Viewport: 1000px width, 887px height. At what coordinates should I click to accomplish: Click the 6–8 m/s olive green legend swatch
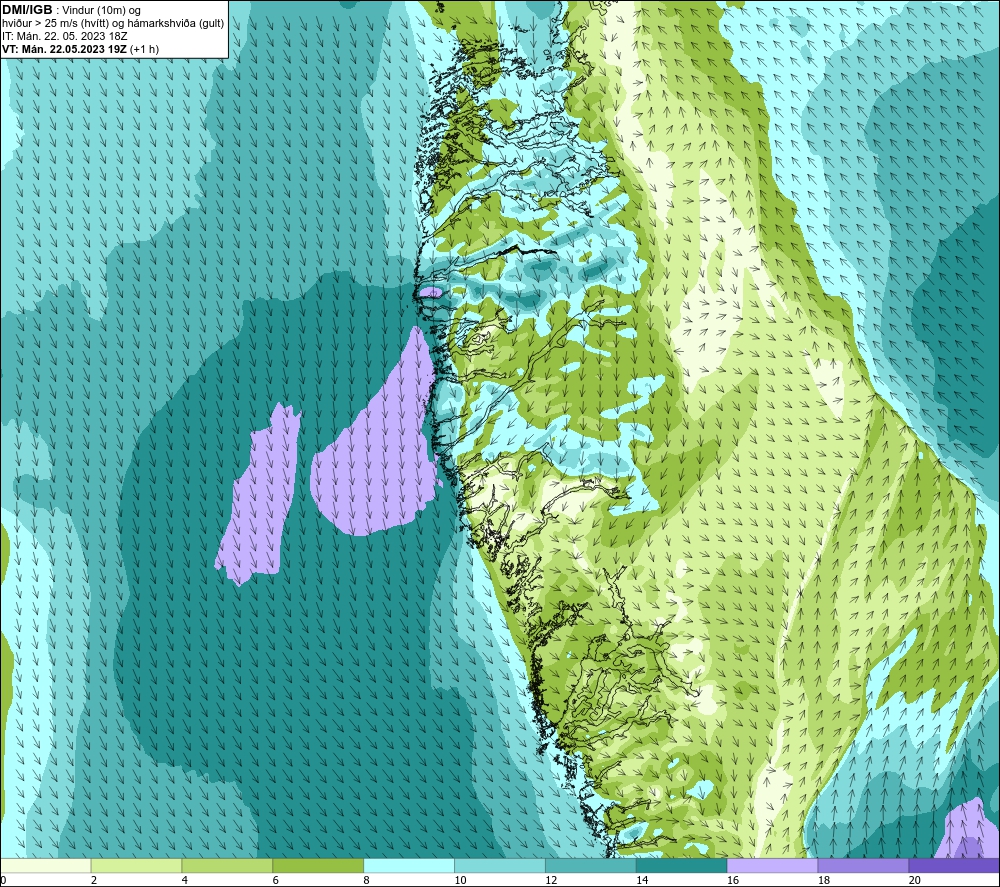(318, 866)
